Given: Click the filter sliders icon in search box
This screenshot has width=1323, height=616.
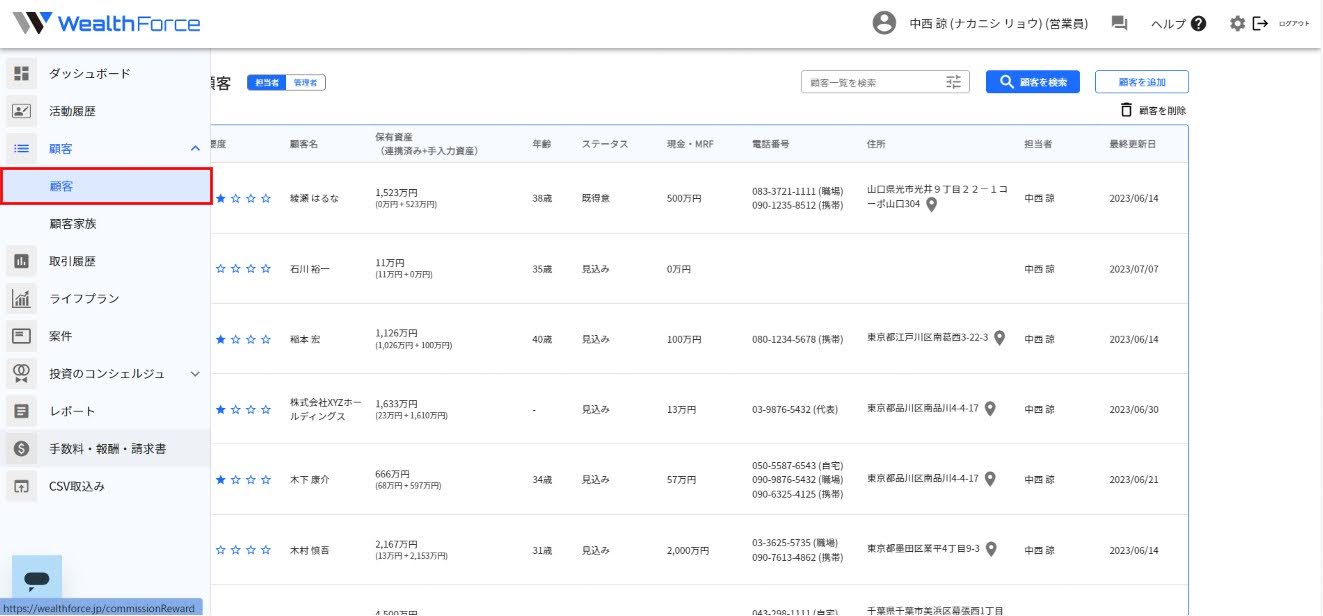Looking at the screenshot, I should 954,82.
